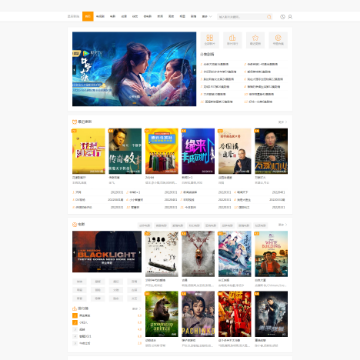This screenshot has width=360, height=360.
Task: Expand More link in the variety section
Action: pyautogui.click(x=283, y=122)
